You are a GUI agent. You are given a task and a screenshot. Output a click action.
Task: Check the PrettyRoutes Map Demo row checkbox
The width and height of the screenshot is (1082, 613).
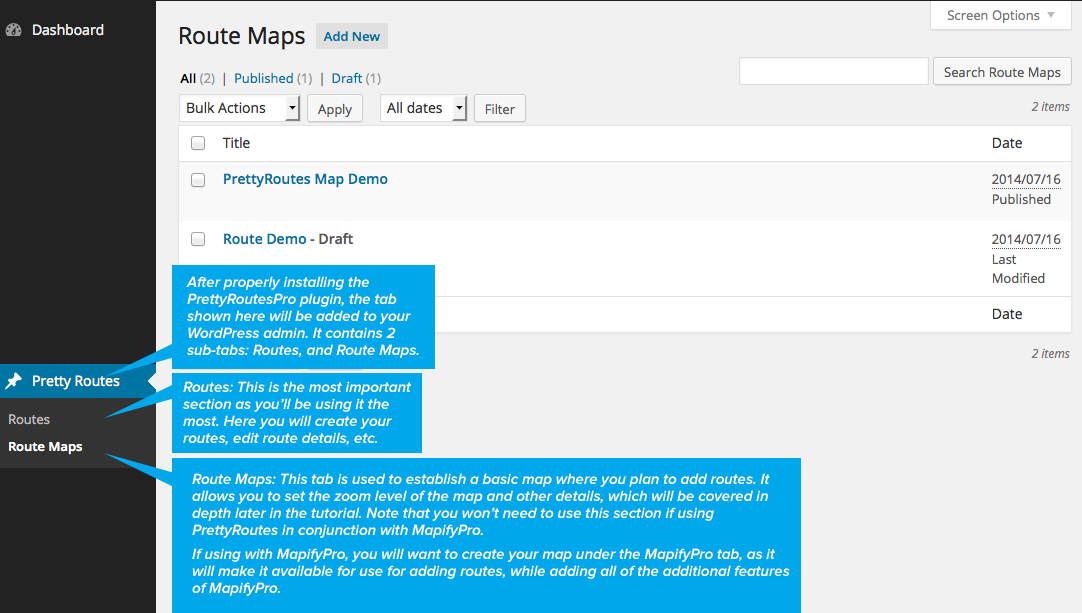pos(198,180)
